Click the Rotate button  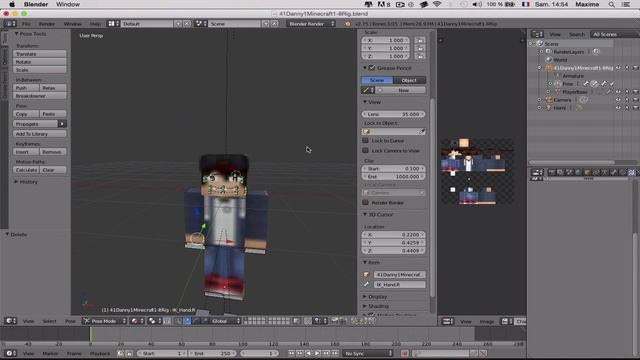[x=40, y=62]
